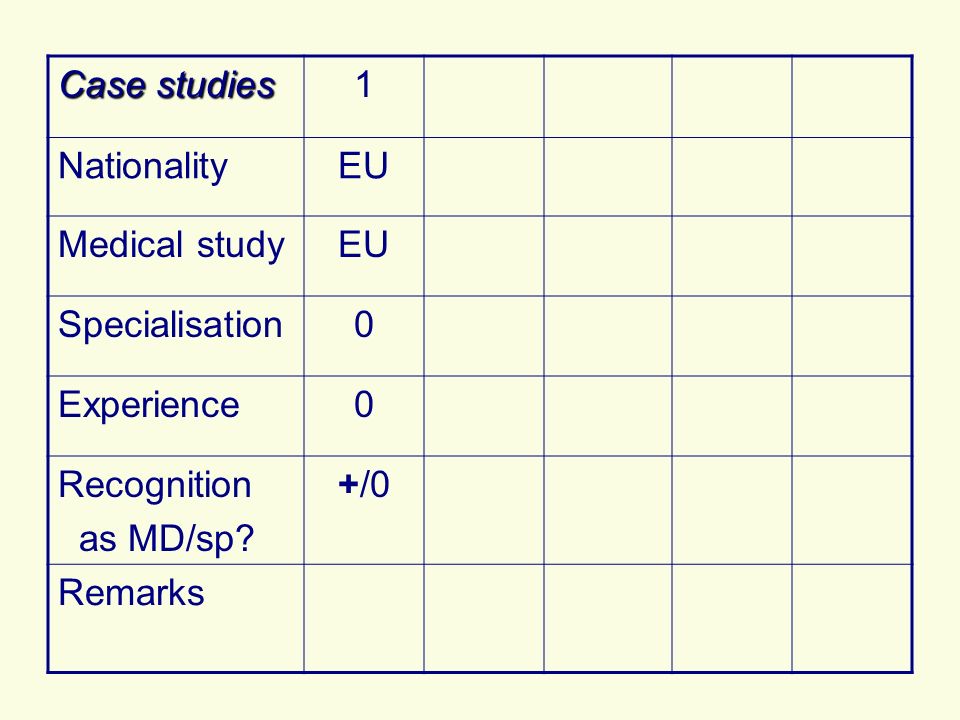Viewport: 960px width, 720px height.
Task: Select the Specialisation value '0' cell
Action: tap(364, 336)
